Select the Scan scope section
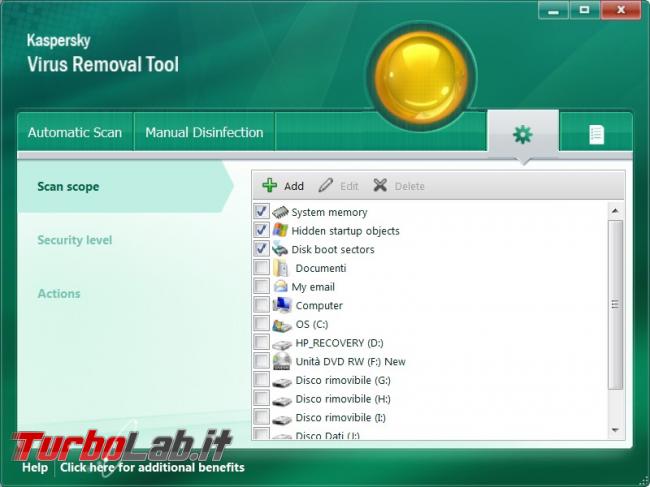 pos(125,187)
